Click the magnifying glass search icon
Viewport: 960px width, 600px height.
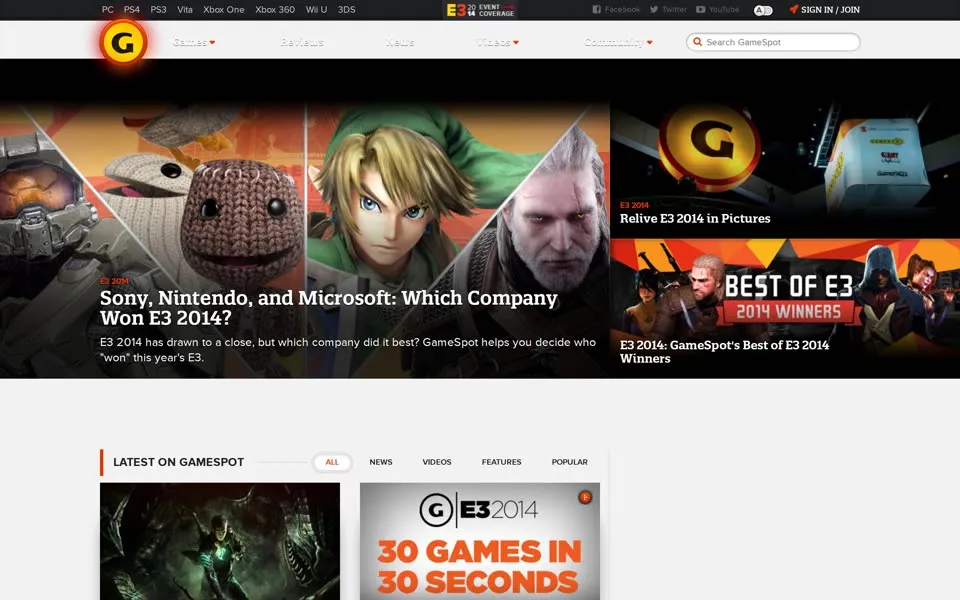tap(697, 42)
